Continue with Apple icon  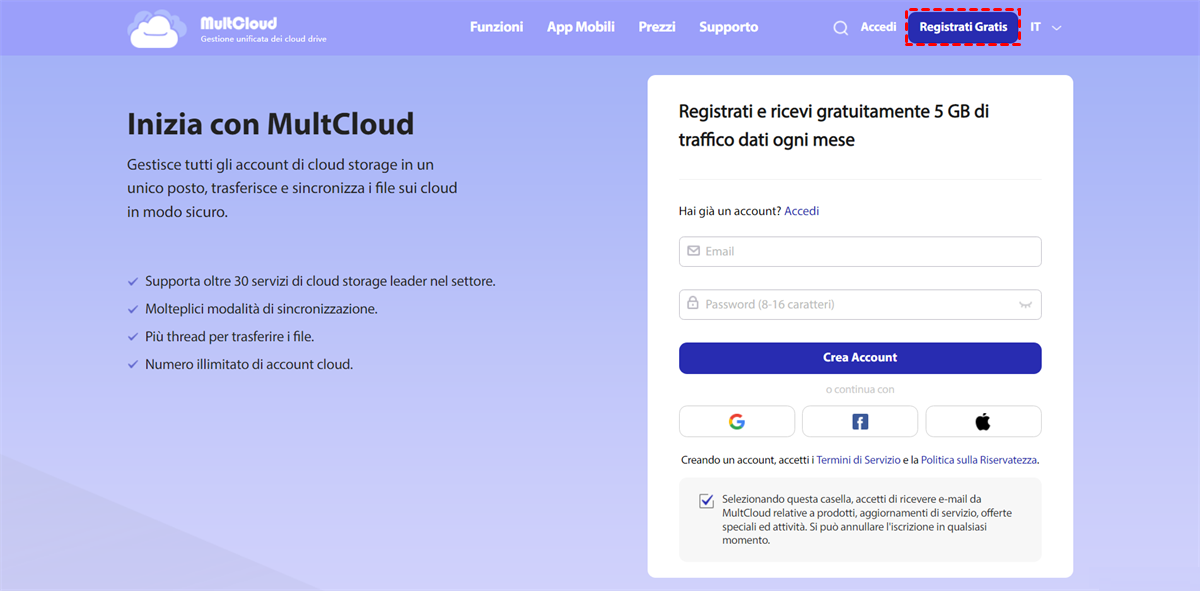[983, 422]
